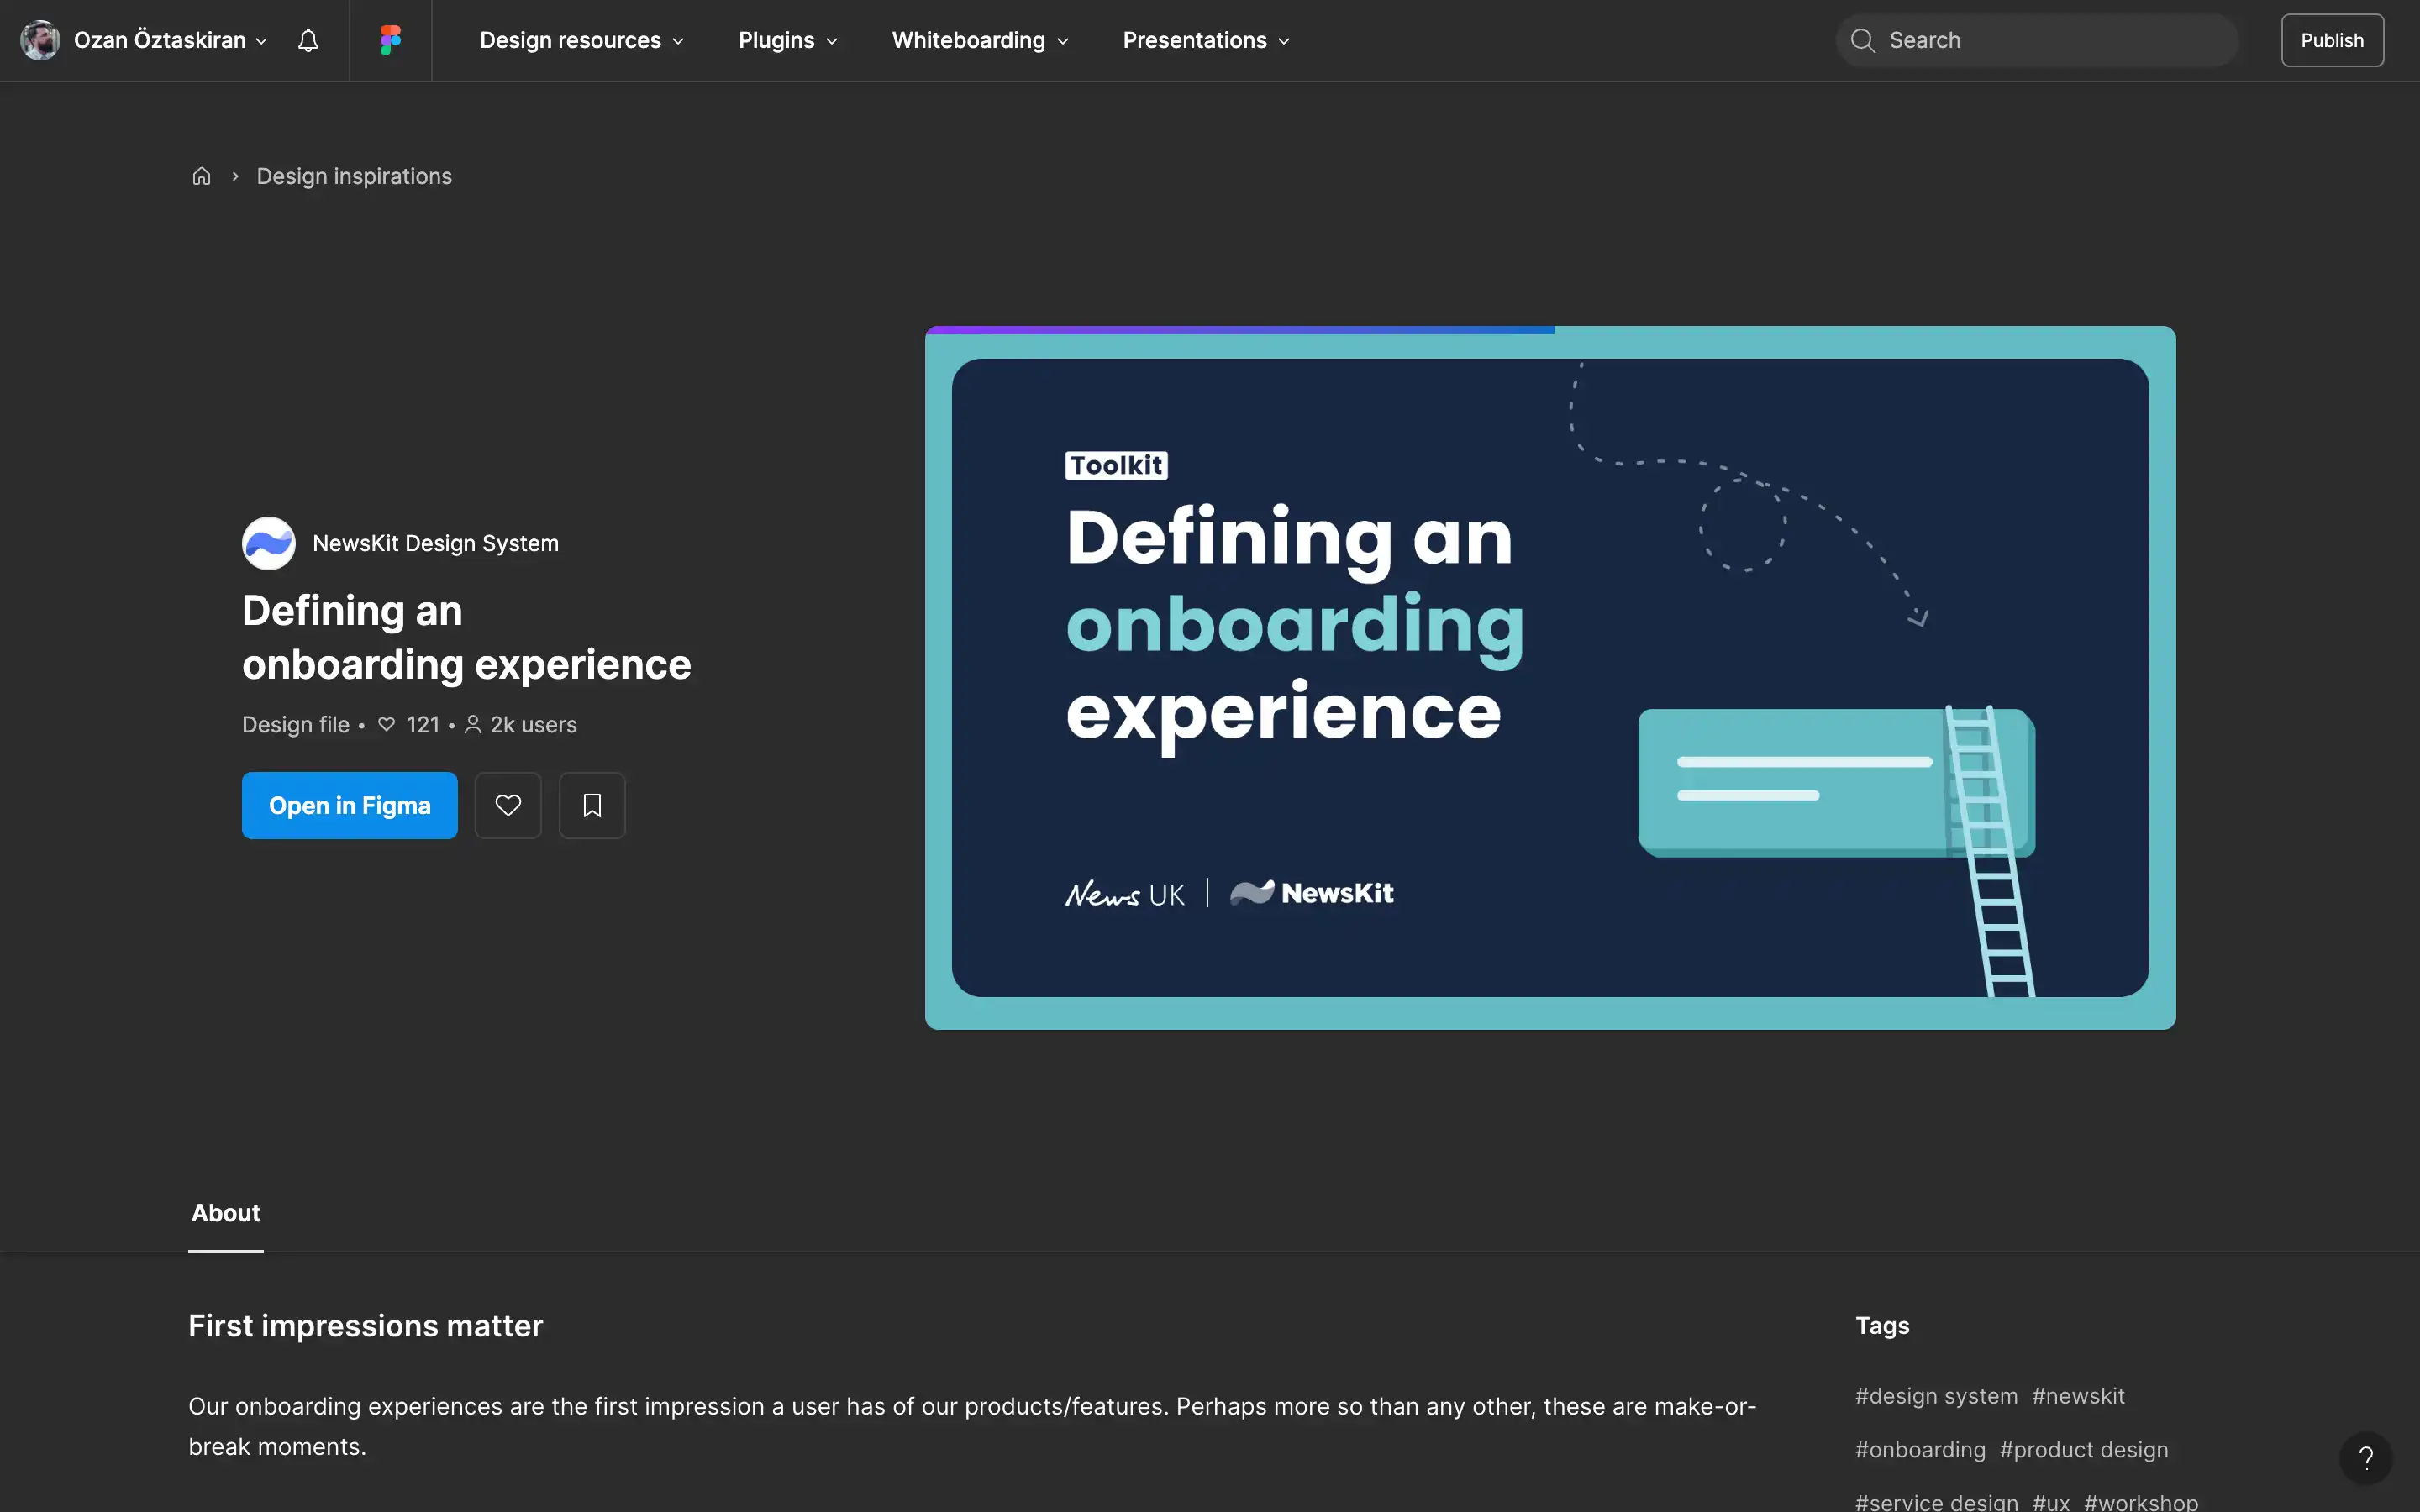Open NewsKit Design System author link

coord(435,543)
